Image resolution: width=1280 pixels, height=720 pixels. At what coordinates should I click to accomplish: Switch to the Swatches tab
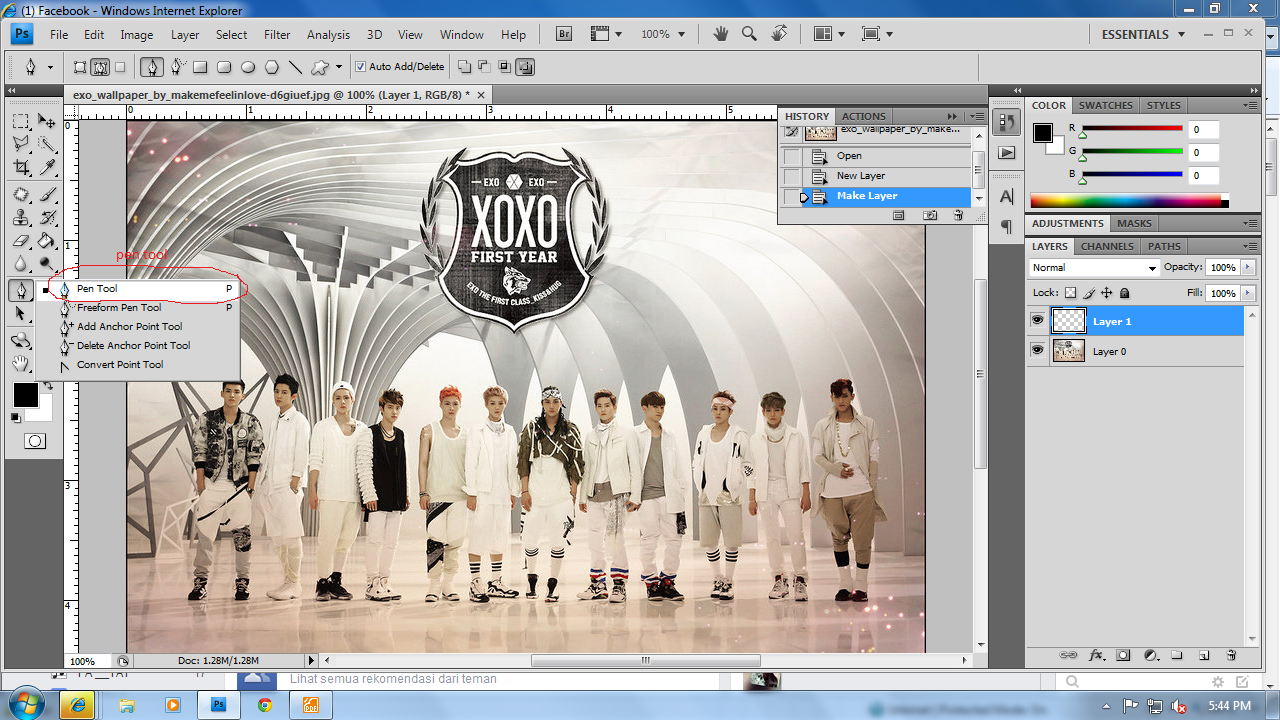(x=1105, y=105)
